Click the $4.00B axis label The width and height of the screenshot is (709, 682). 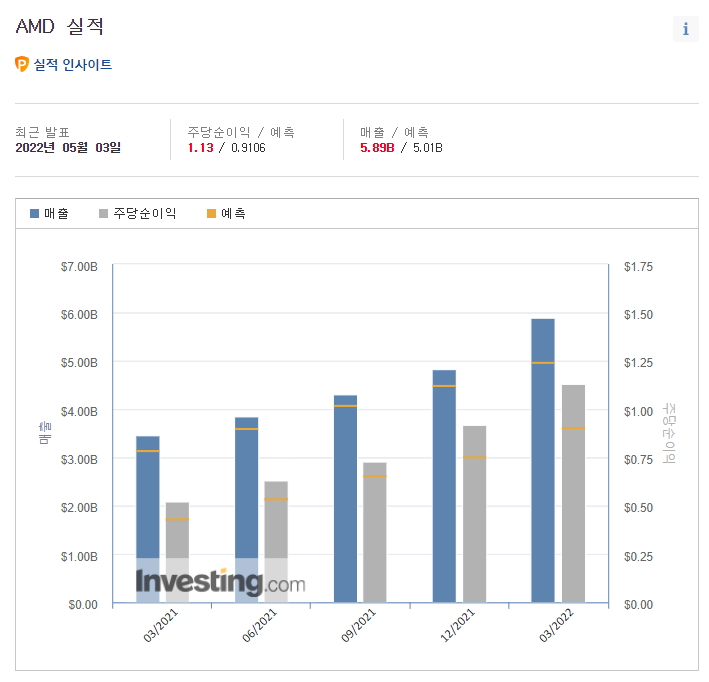(79, 412)
